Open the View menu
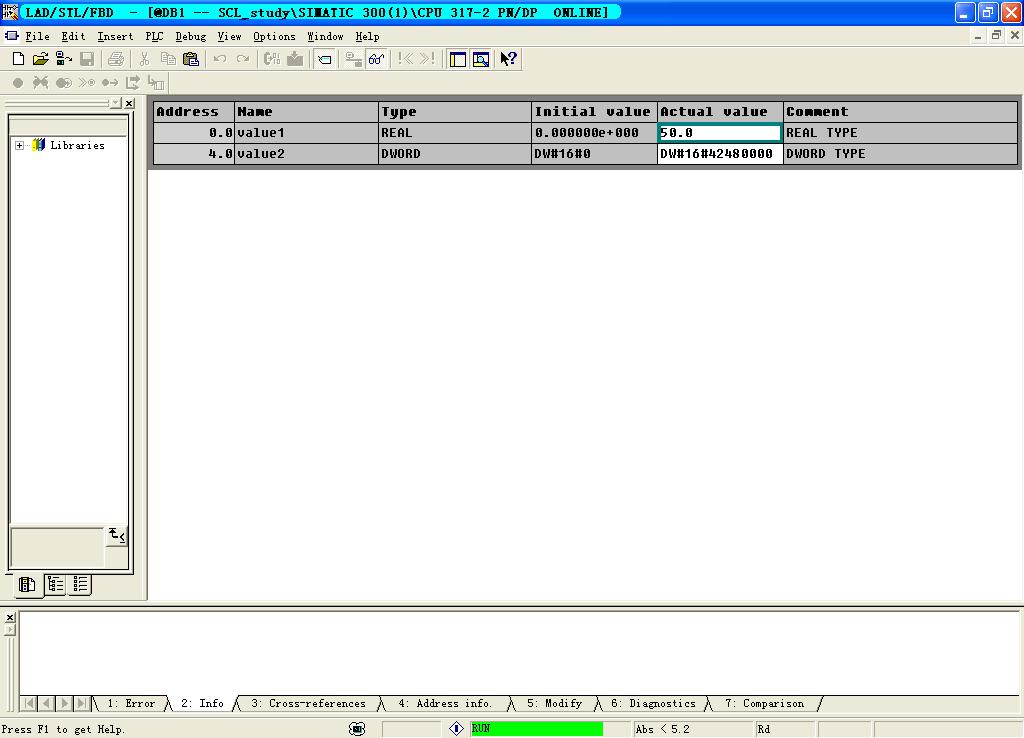Viewport: 1024px width, 738px height. pos(229,37)
